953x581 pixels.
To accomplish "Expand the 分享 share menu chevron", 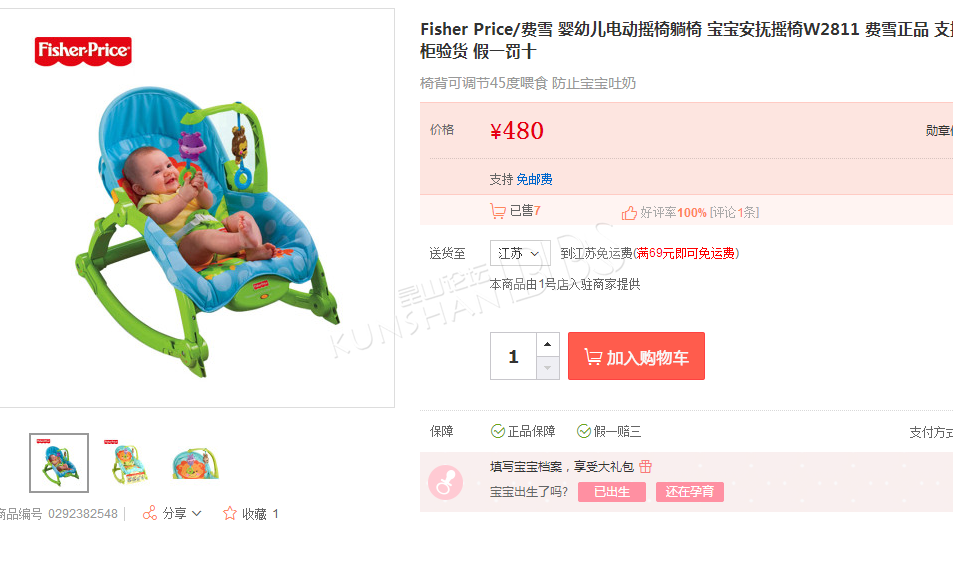I will pos(196,514).
